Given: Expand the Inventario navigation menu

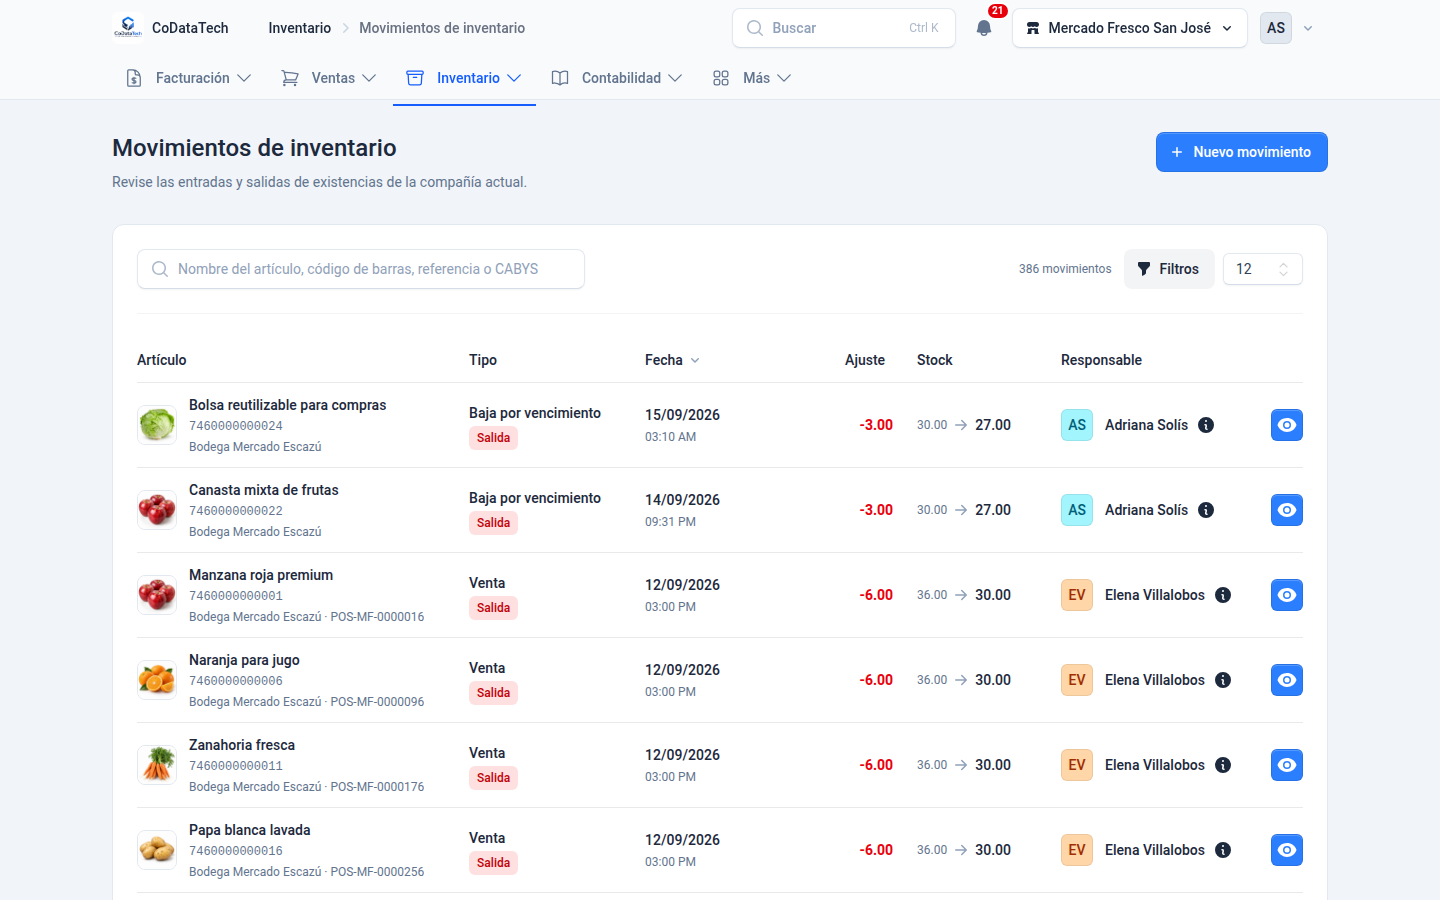Looking at the screenshot, I should point(464,78).
